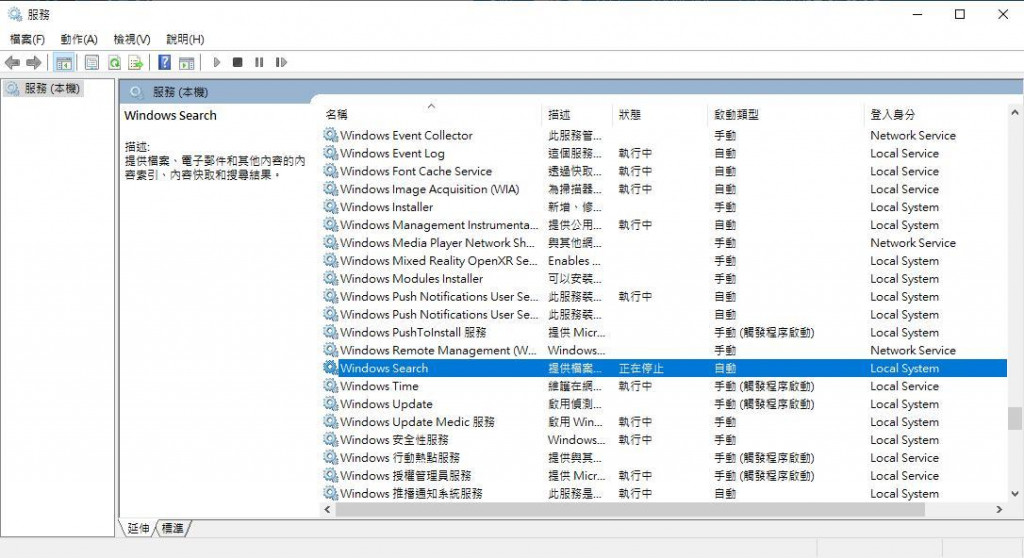1024x558 pixels.
Task: Click the Windows Font Cache Service gear icon
Action: point(330,171)
